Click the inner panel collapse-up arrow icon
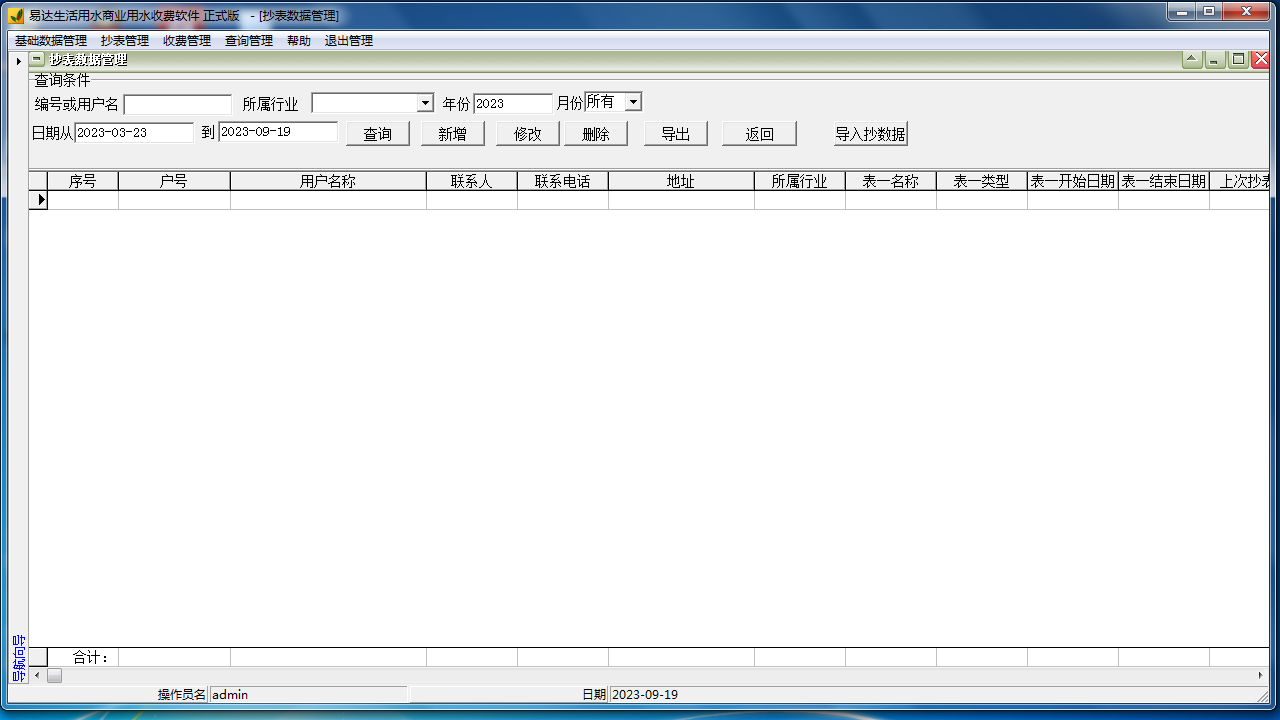Viewport: 1280px width, 720px height. click(x=1192, y=60)
